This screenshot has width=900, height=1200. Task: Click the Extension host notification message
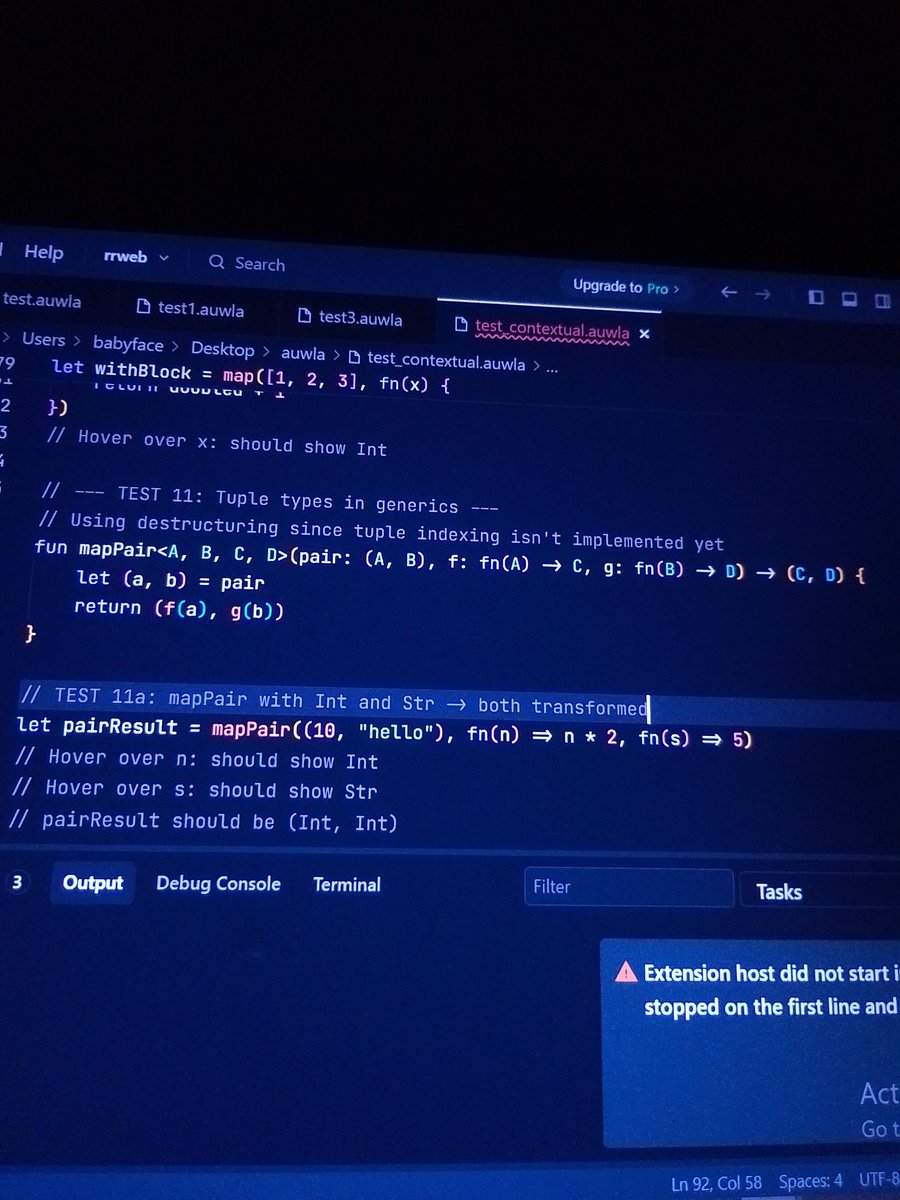click(x=772, y=990)
